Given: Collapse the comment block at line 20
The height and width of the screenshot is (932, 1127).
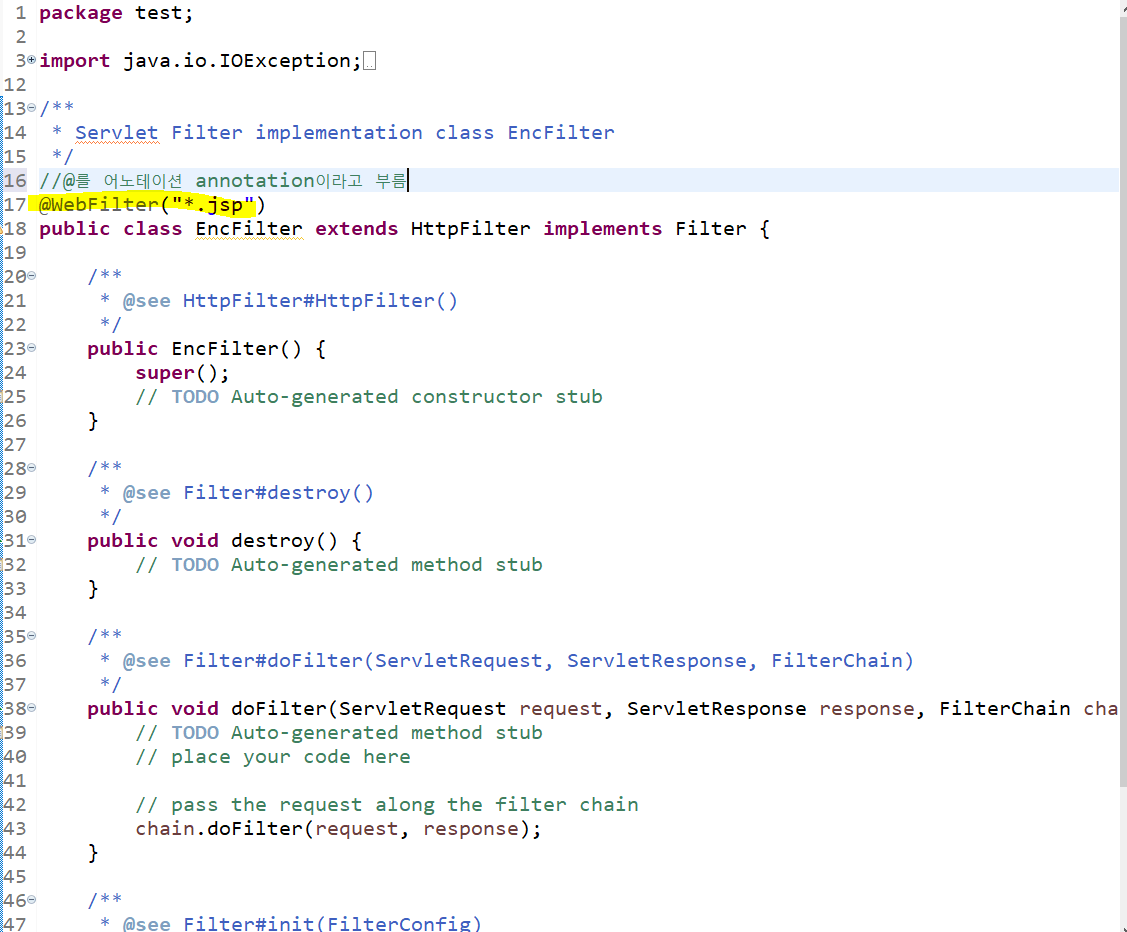Looking at the screenshot, I should point(32,277).
